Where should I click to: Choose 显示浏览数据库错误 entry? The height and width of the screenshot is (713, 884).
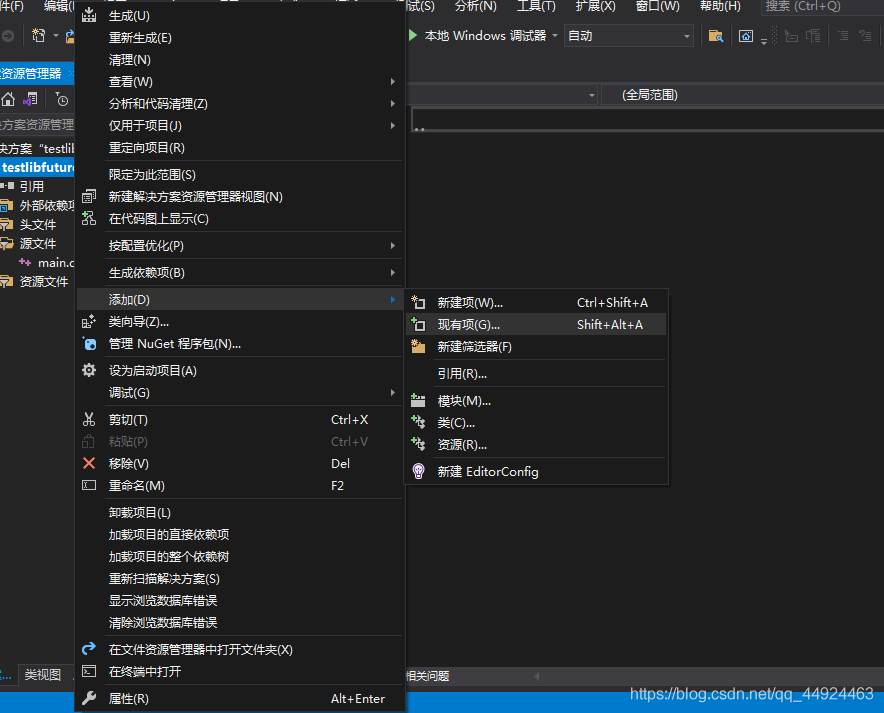(240, 600)
